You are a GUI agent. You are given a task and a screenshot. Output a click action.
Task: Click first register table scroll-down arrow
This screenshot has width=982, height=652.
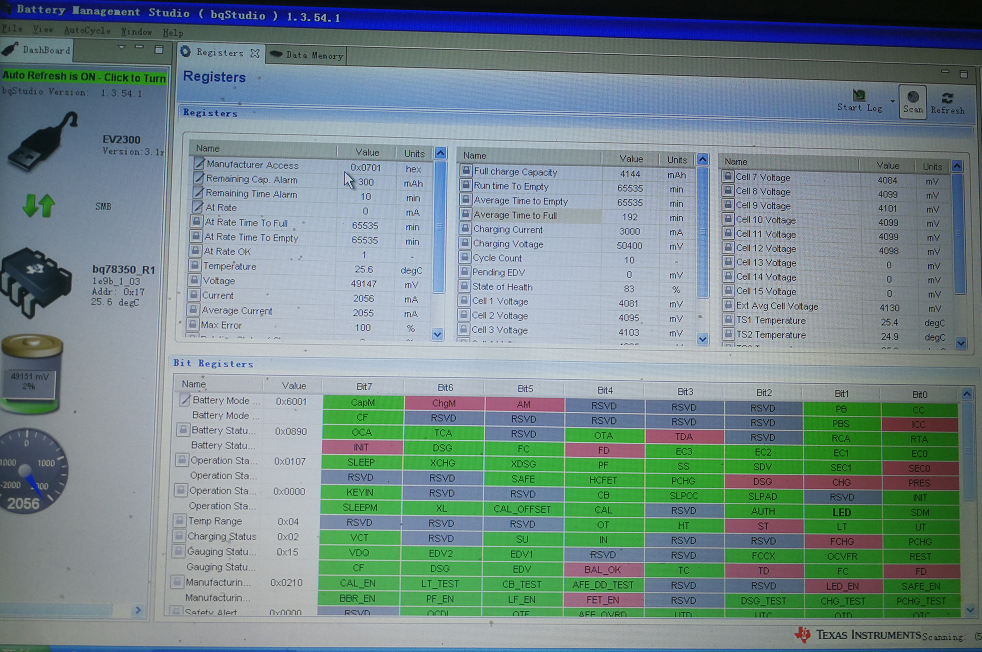click(438, 334)
